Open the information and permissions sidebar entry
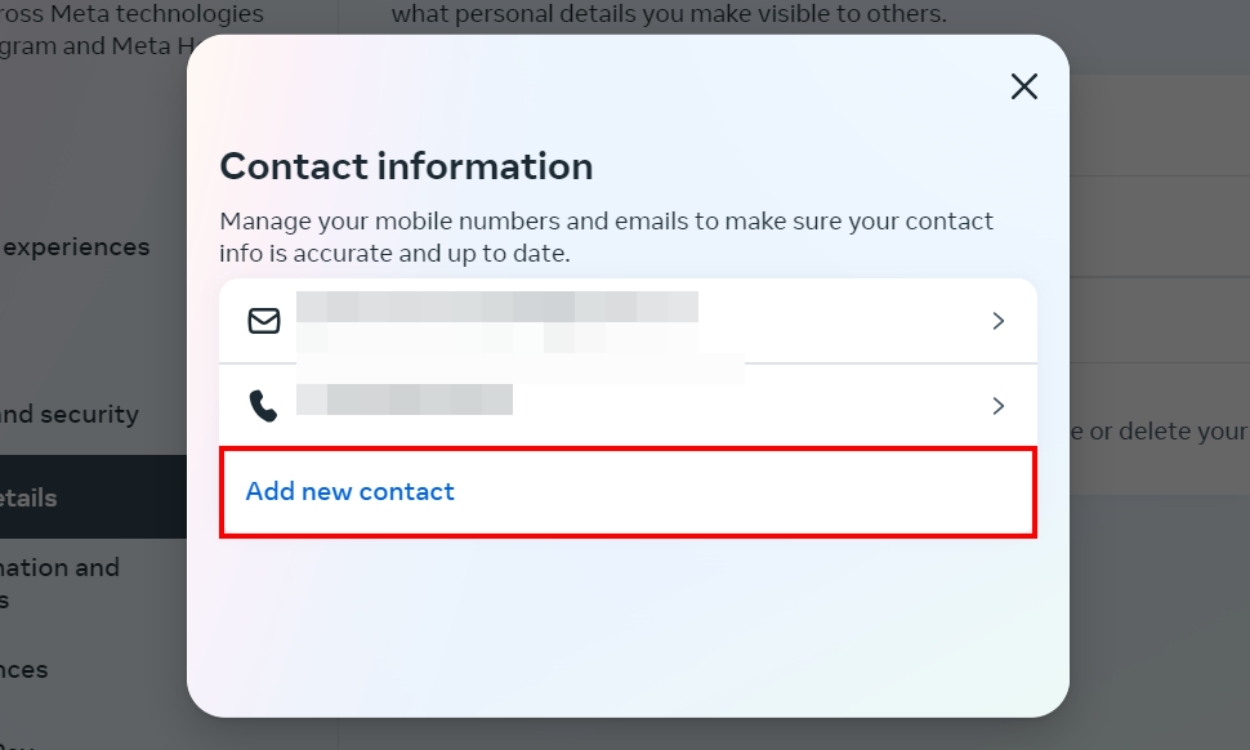Viewport: 1250px width, 750px height. tap(60, 584)
